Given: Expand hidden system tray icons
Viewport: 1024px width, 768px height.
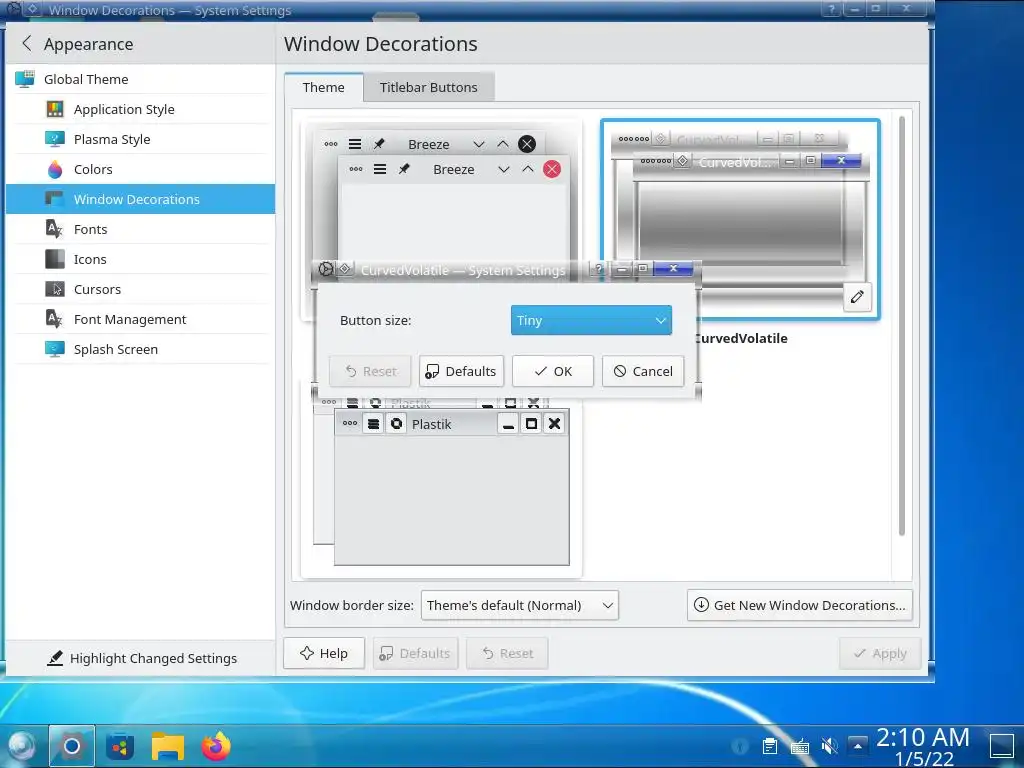Looking at the screenshot, I should coord(857,745).
